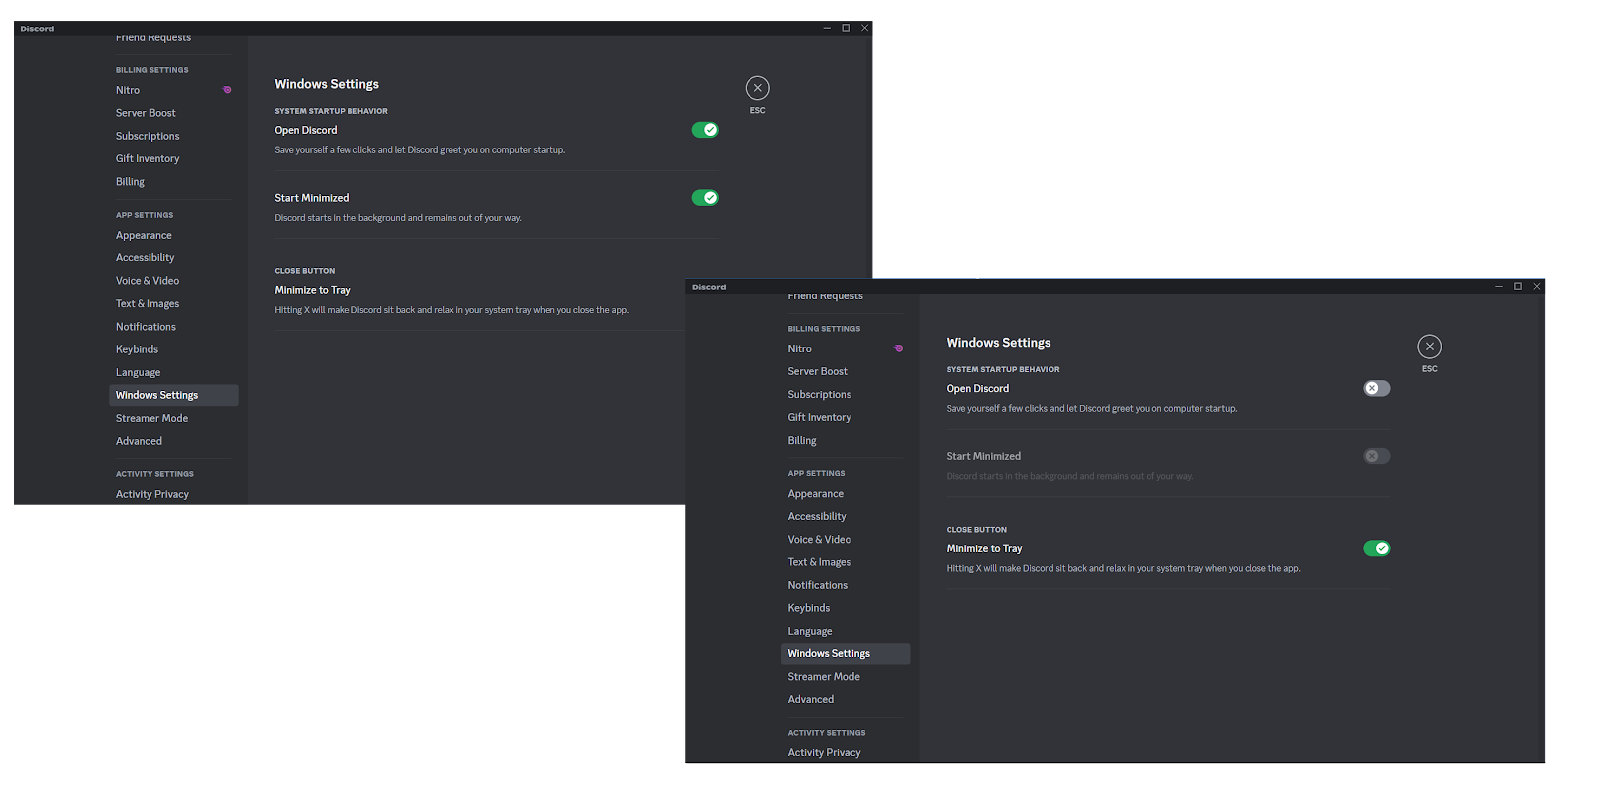Click the ESC close icon in front window
1600x795 pixels.
pyautogui.click(x=1430, y=347)
